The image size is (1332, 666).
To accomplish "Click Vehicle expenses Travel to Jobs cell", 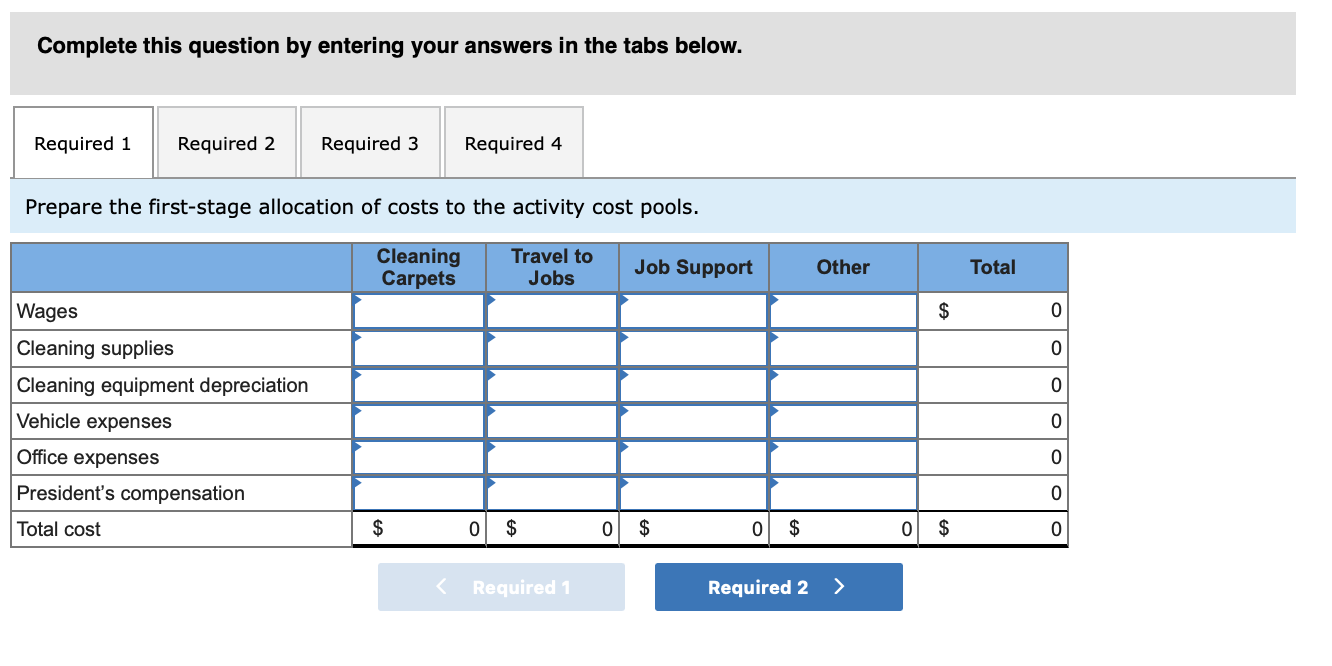I will pos(552,421).
